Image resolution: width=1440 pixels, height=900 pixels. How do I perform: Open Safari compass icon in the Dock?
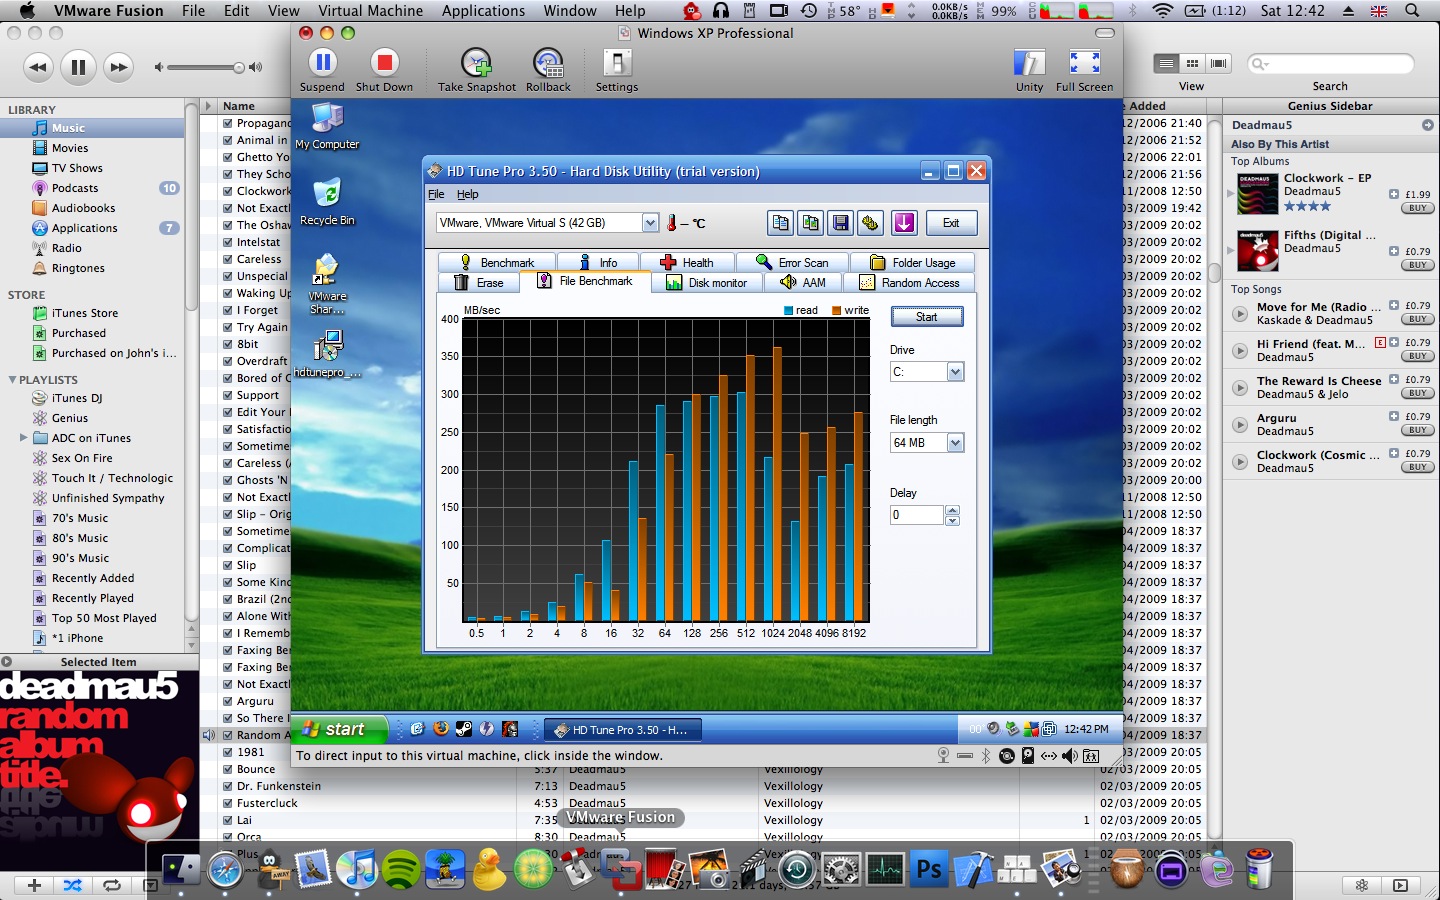[226, 869]
